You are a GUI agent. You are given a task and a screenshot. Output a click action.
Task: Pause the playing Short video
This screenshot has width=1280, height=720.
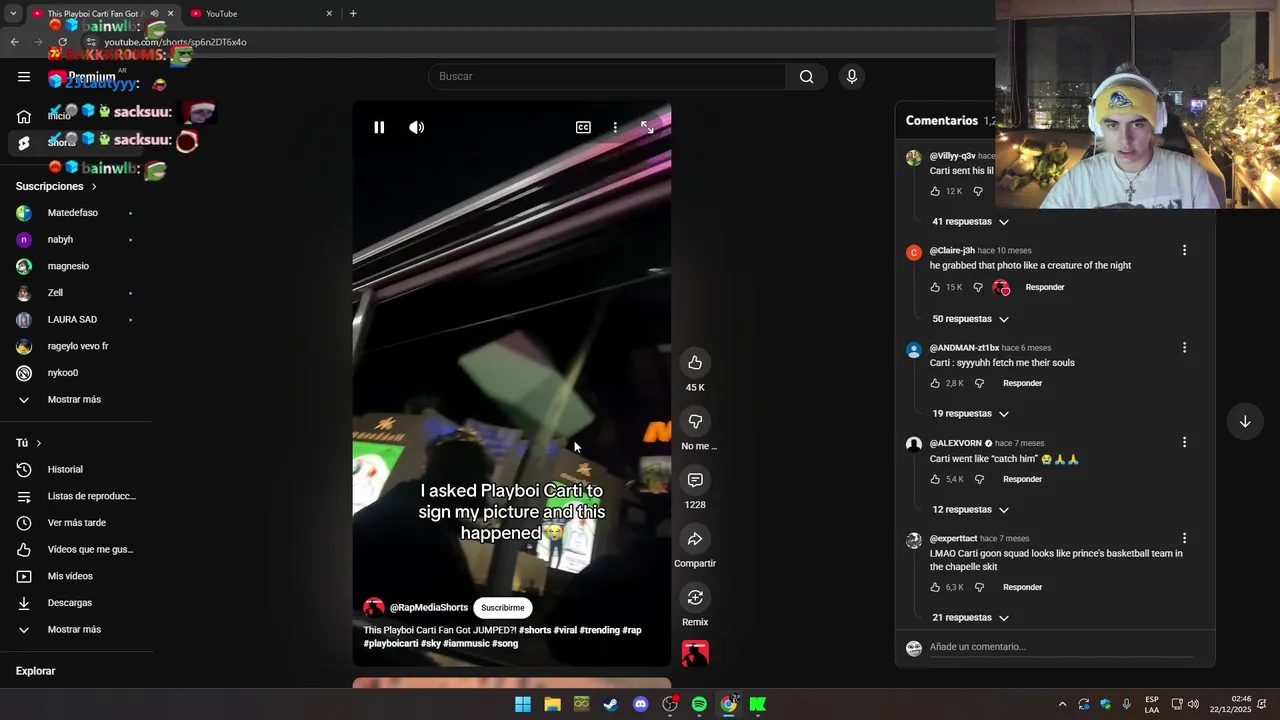point(379,127)
